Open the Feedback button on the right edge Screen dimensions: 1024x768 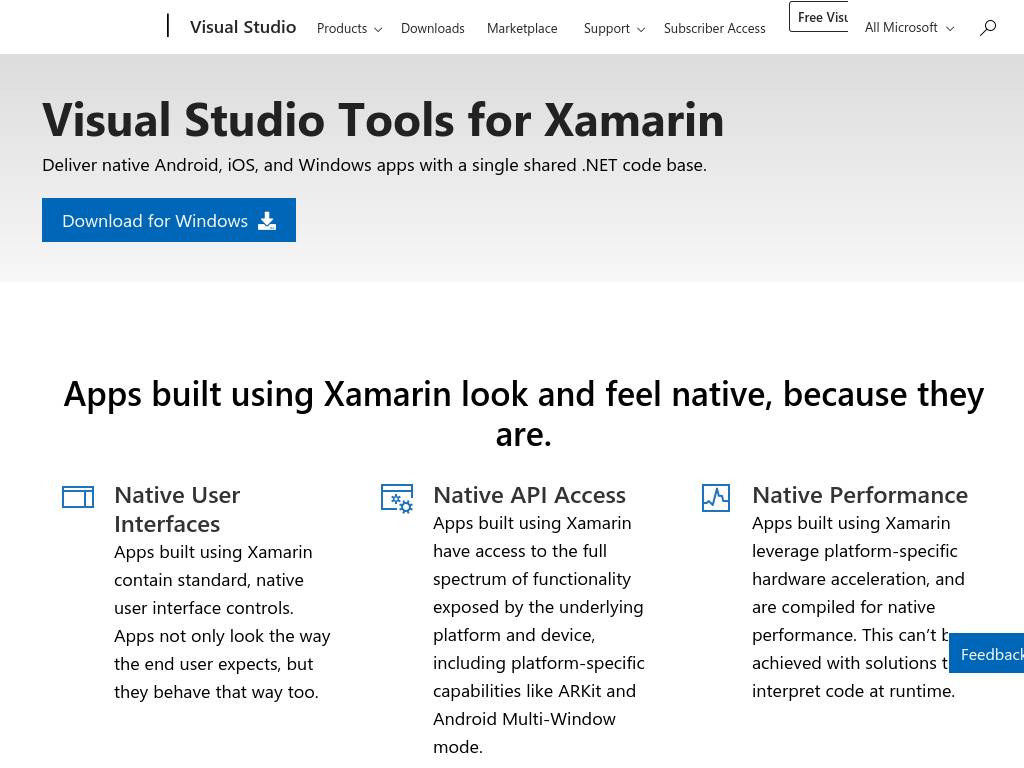(x=988, y=654)
